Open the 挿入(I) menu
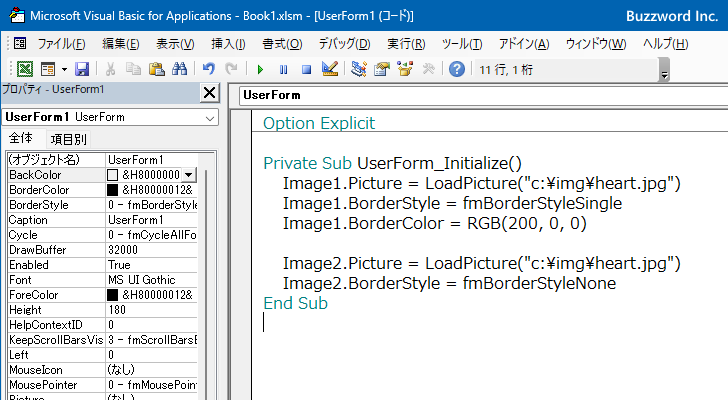The height and width of the screenshot is (400, 728). [228, 44]
